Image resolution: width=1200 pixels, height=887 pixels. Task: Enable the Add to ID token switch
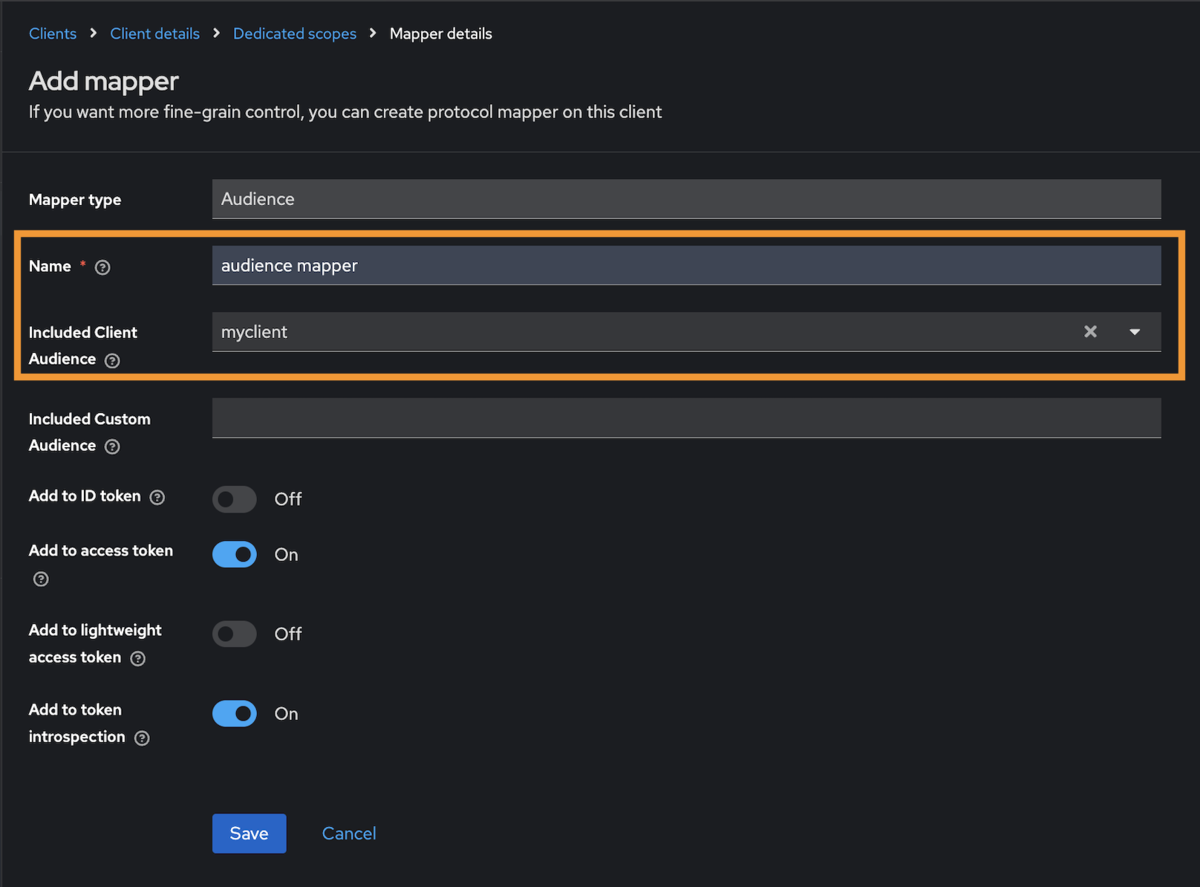(235, 499)
